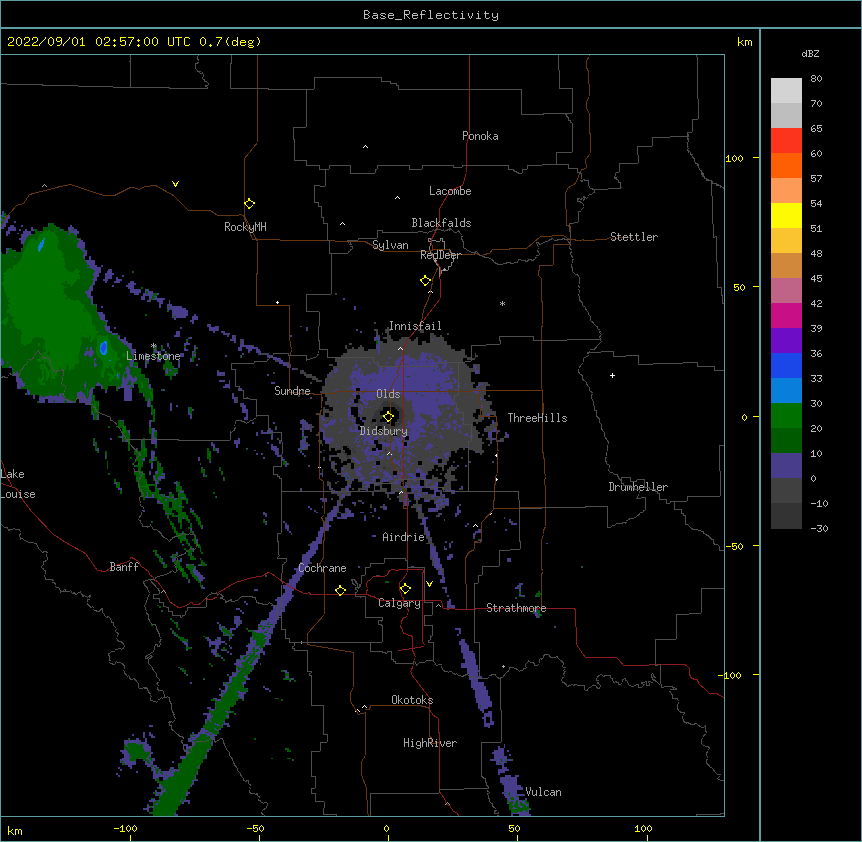This screenshot has height=842, width=862.
Task: Click the Cochrane label
Action: pos(322,568)
